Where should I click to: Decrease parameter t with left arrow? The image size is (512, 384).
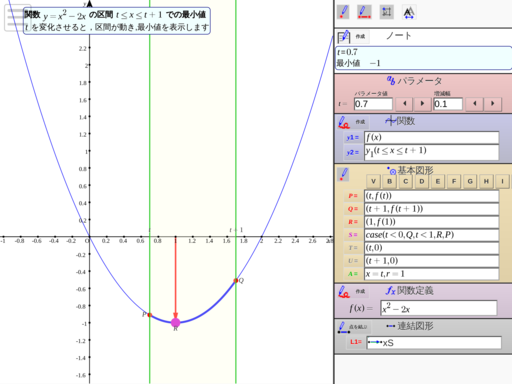coord(405,104)
